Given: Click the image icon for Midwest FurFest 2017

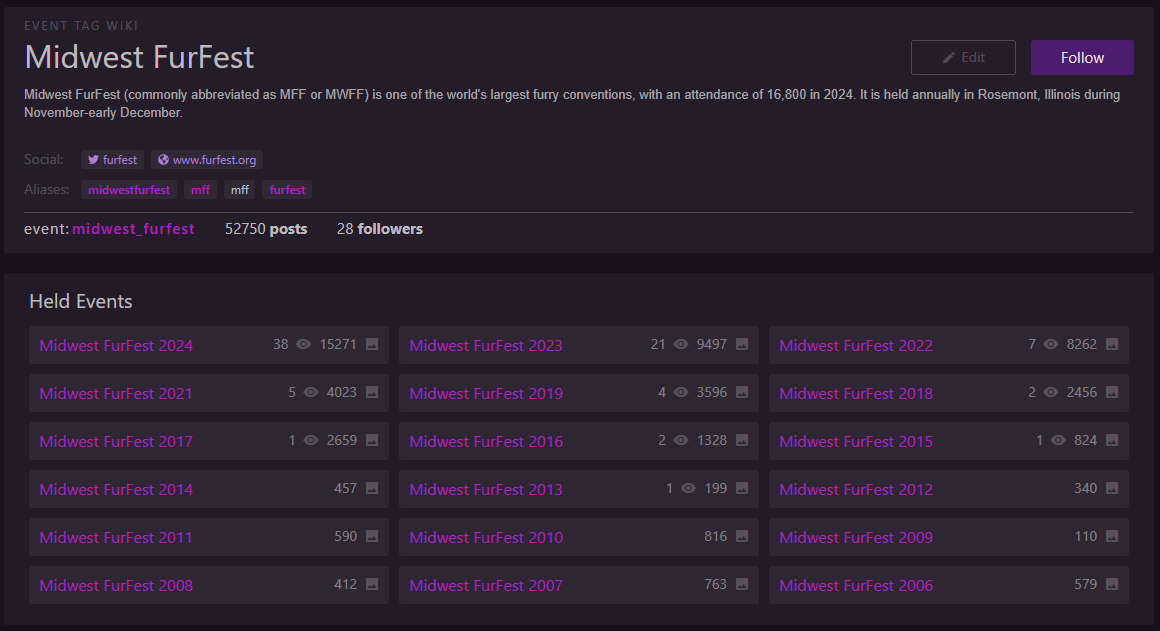Looking at the screenshot, I should tap(372, 440).
